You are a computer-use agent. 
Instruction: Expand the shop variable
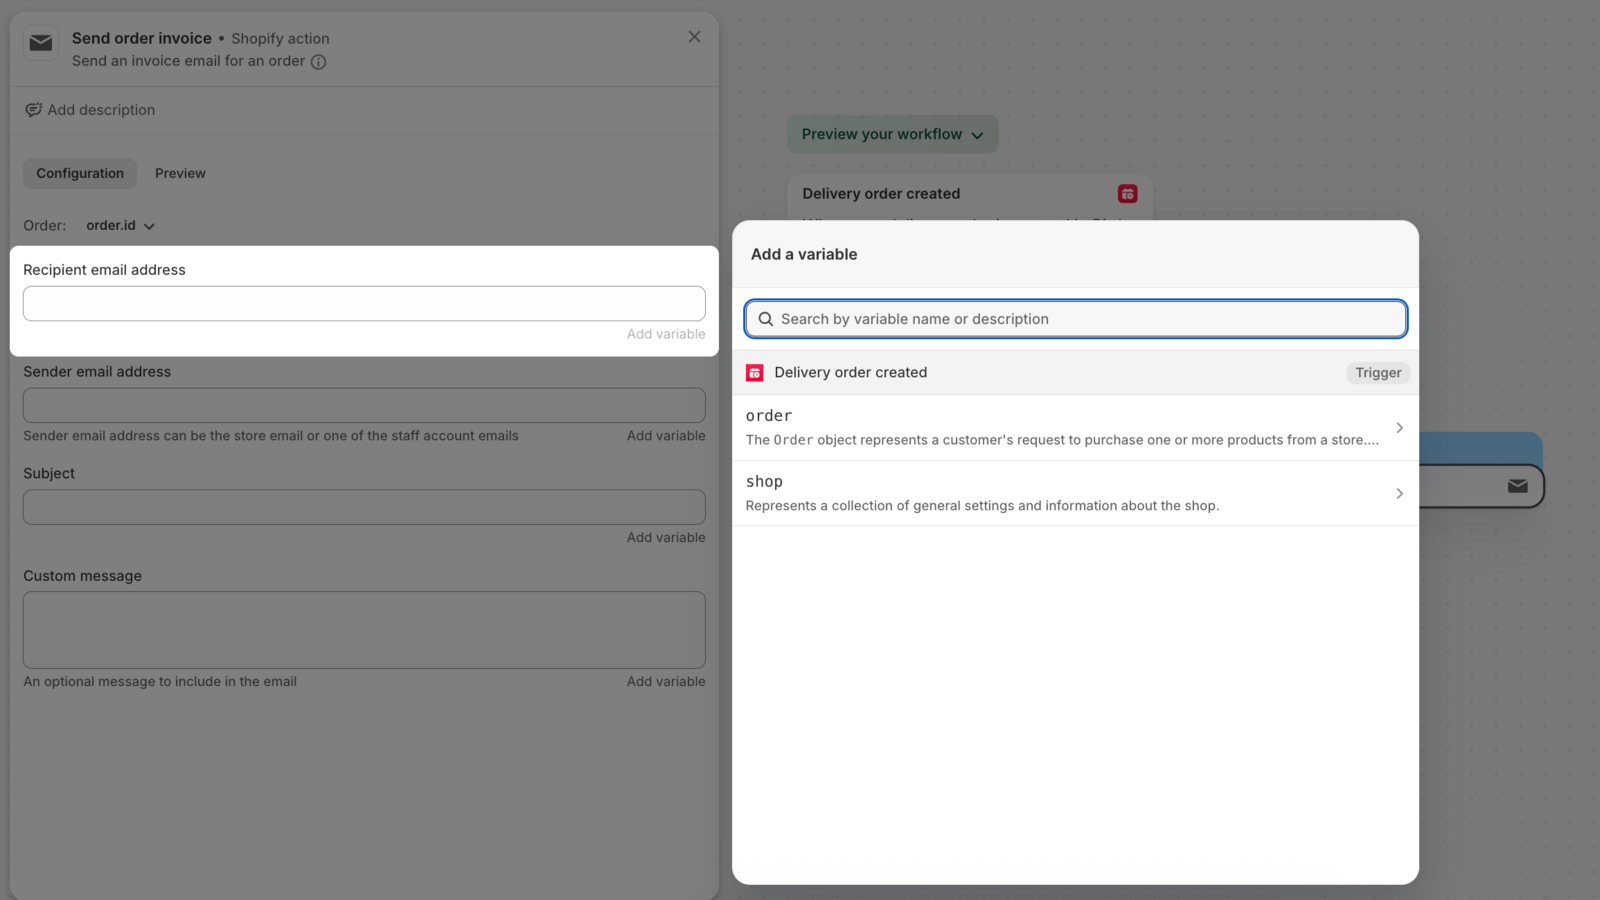(x=1075, y=494)
